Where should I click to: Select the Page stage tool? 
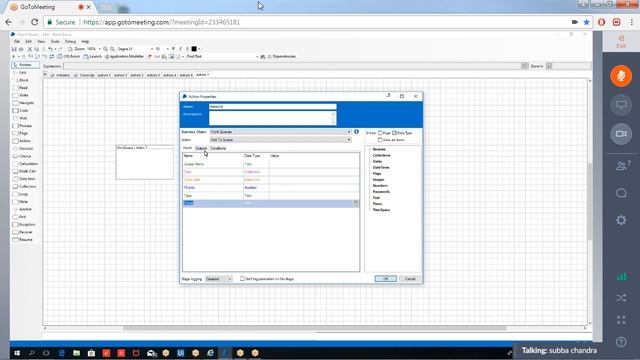pyautogui.click(x=21, y=133)
